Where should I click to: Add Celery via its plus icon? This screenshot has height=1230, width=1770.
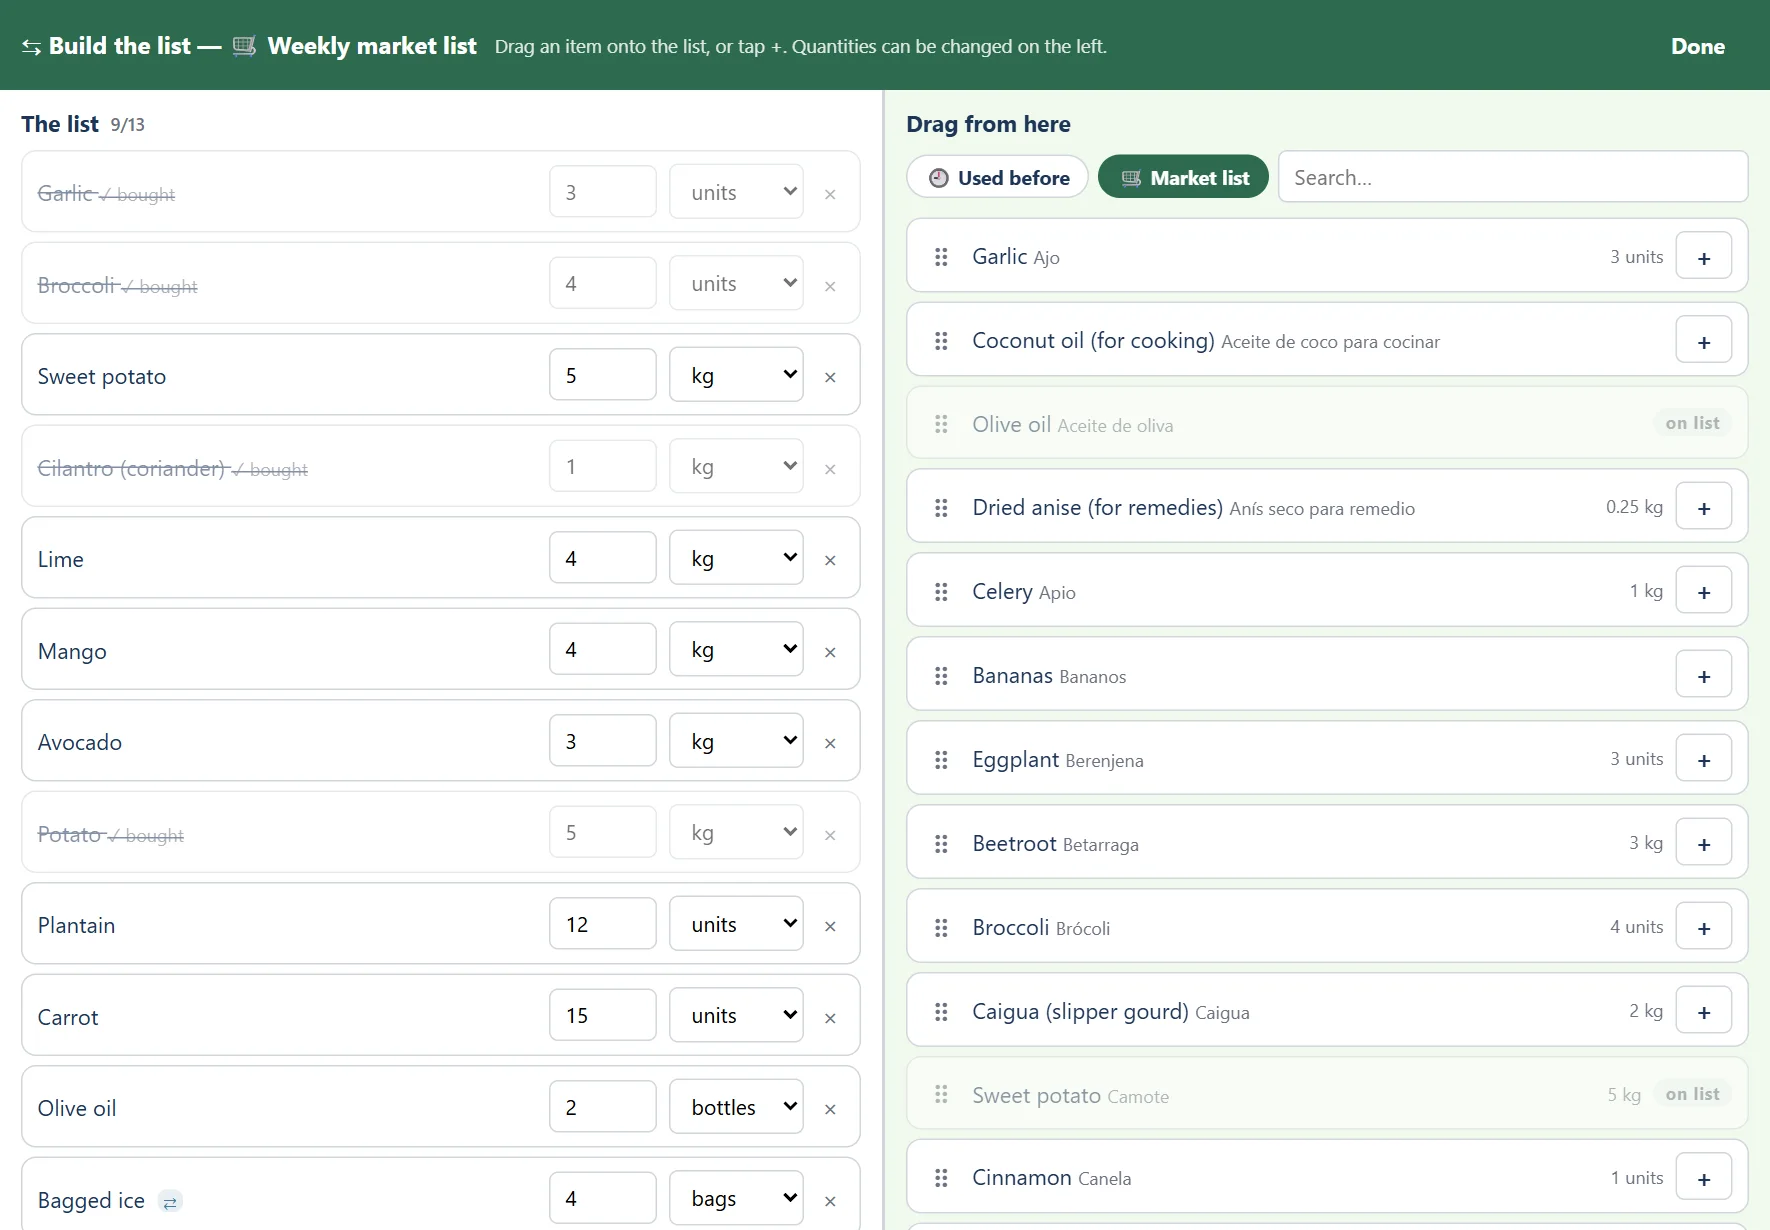(1704, 592)
